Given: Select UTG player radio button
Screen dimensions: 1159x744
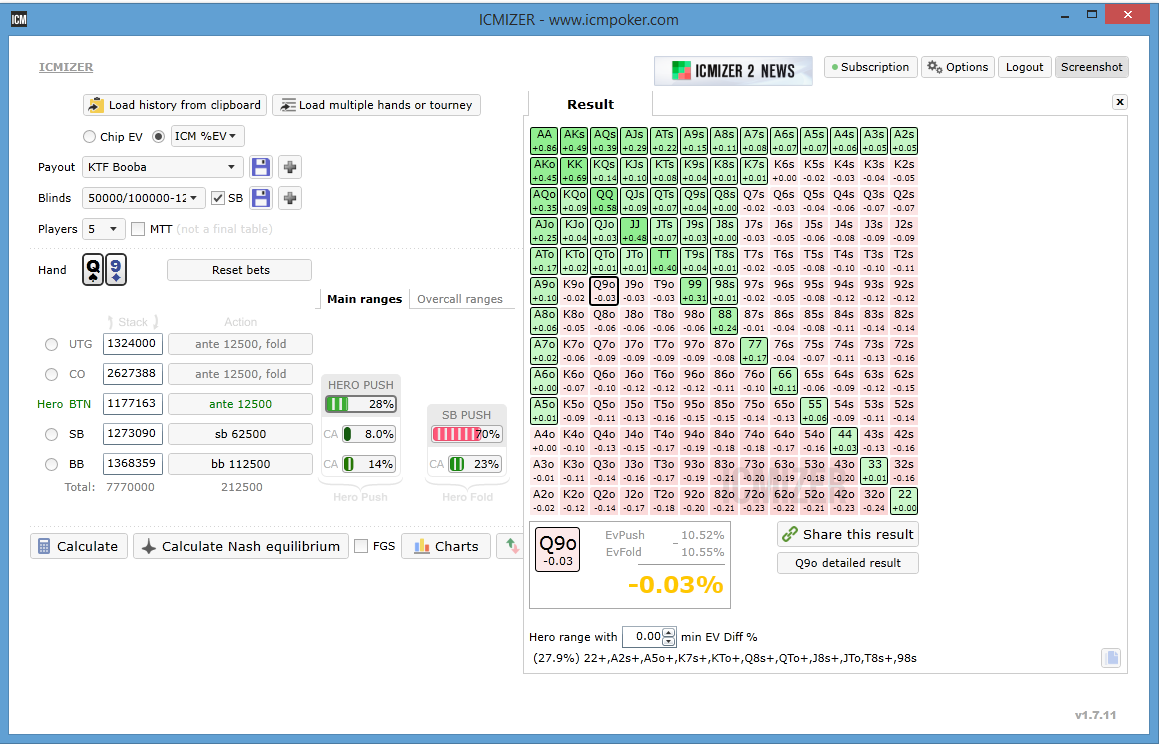Looking at the screenshot, I should coord(51,344).
